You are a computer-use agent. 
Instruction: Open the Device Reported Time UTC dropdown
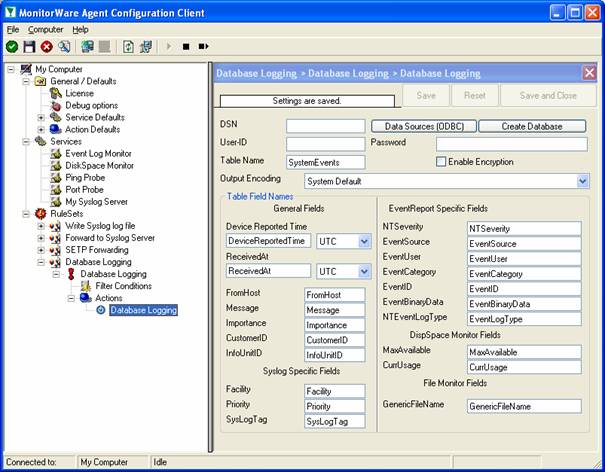click(x=364, y=241)
